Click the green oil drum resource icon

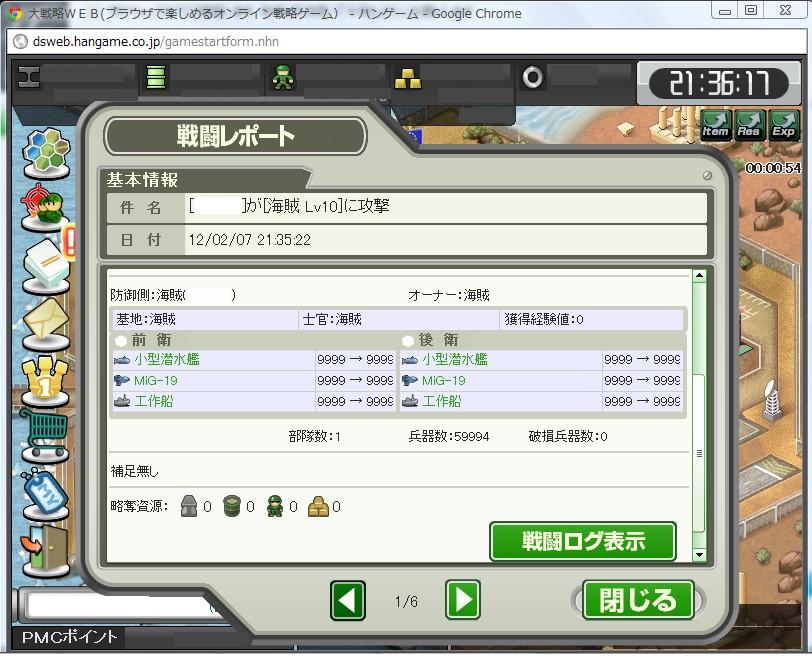pyautogui.click(x=156, y=77)
